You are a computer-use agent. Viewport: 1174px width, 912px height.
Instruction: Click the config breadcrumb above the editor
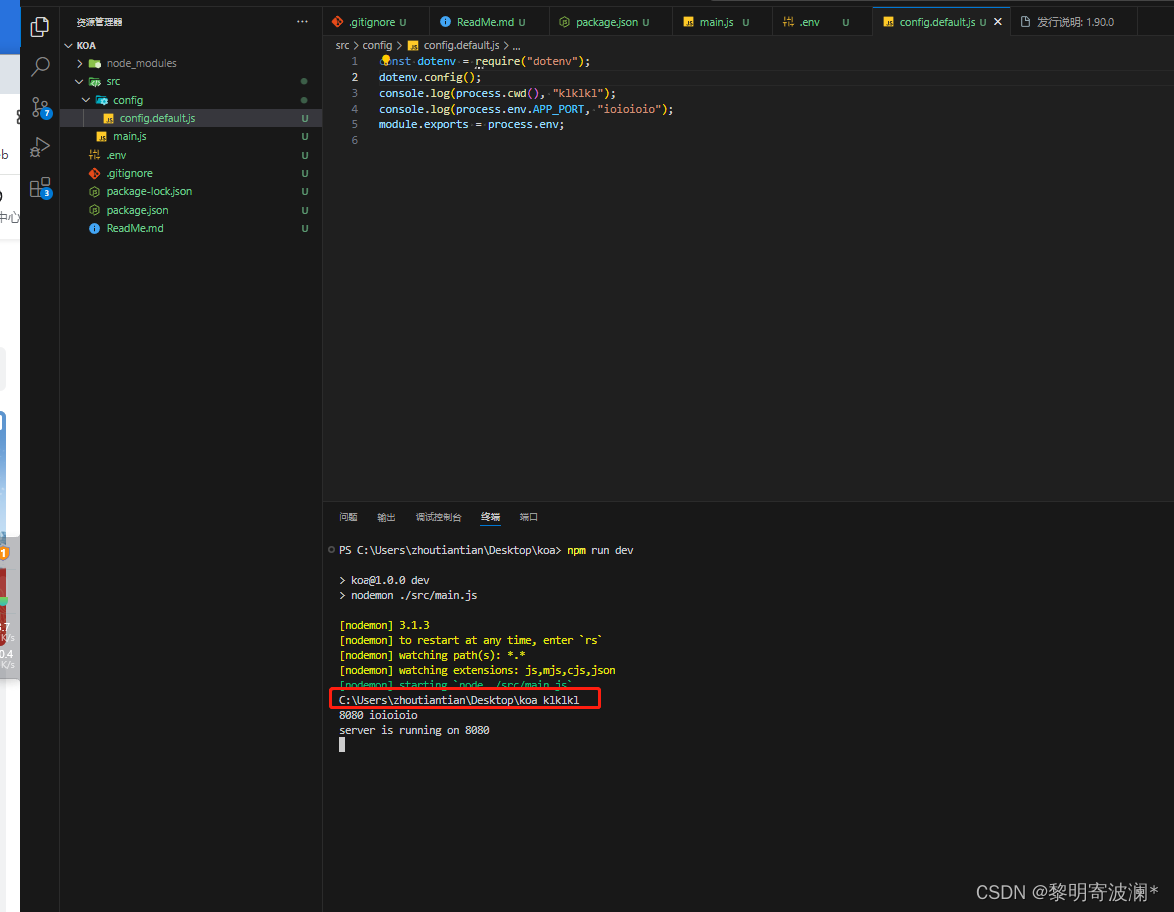pyautogui.click(x=378, y=45)
